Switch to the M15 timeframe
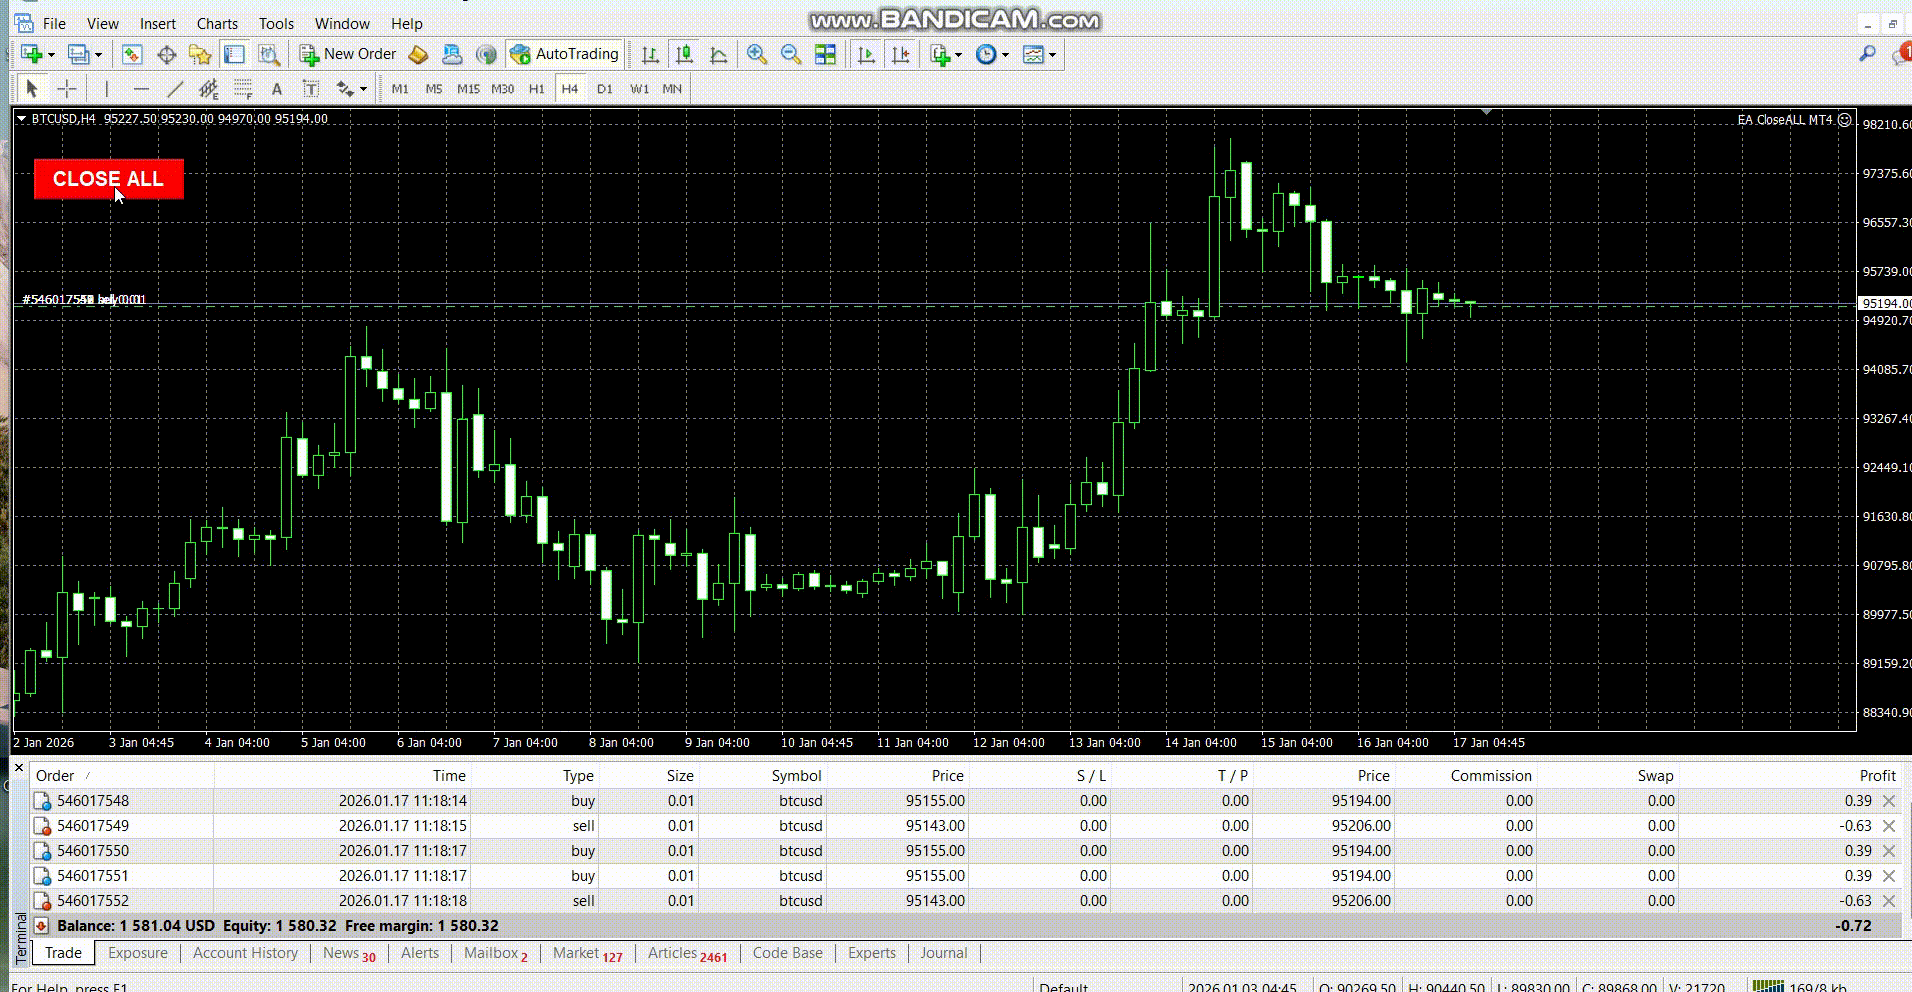The image size is (1912, 992). tap(468, 89)
